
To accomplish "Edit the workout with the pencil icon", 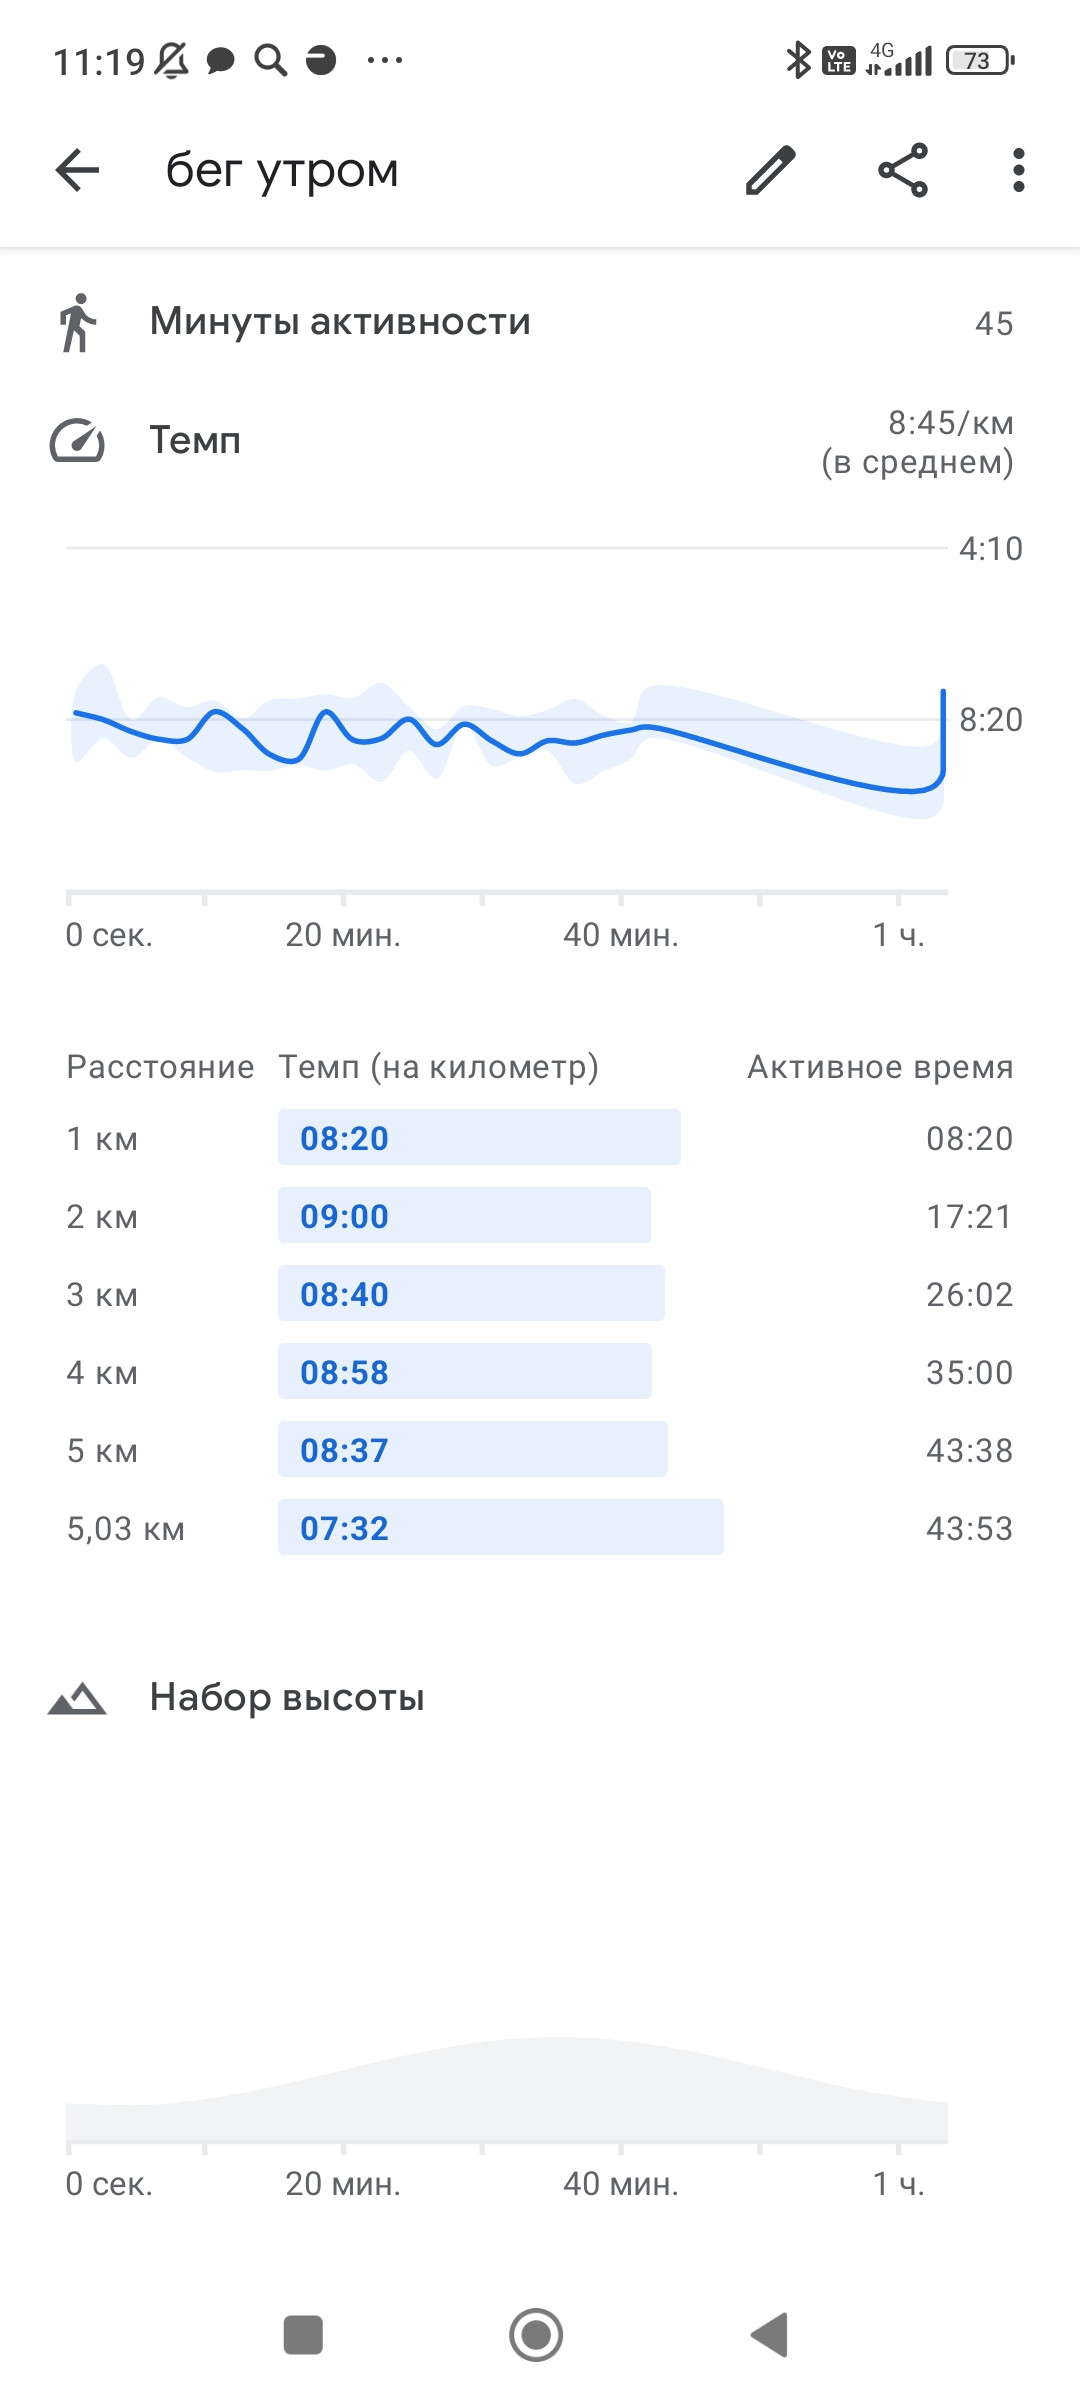I will tap(770, 170).
